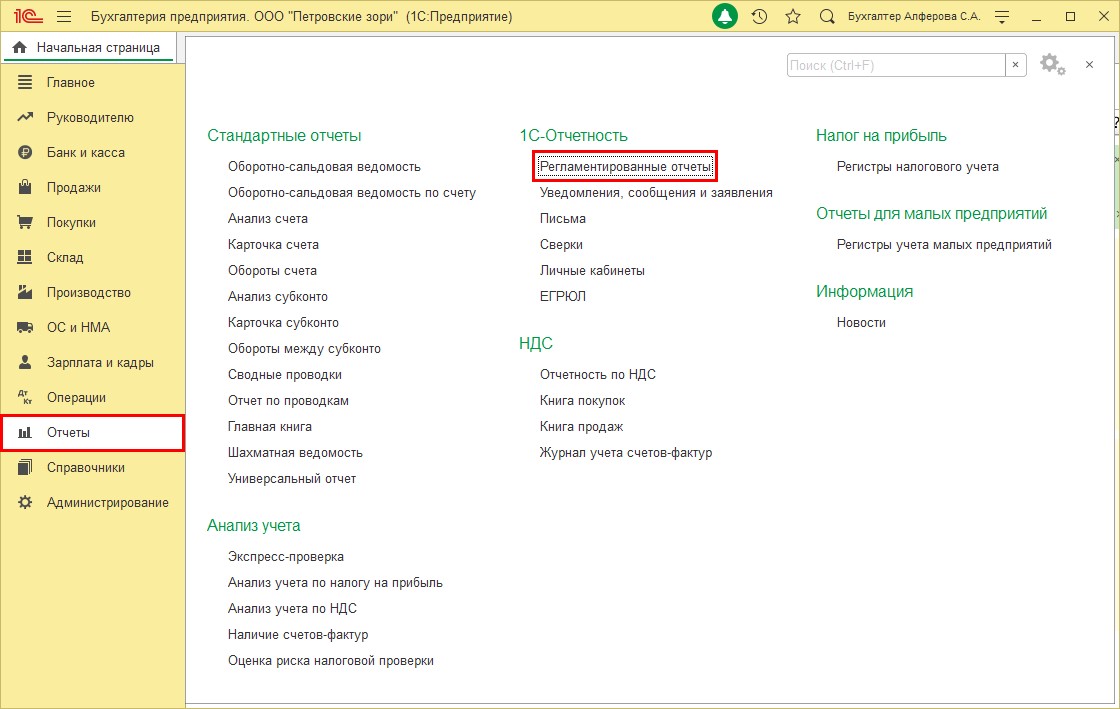The image size is (1120, 709).
Task: Open Анализ субконто report
Action: pos(278,296)
